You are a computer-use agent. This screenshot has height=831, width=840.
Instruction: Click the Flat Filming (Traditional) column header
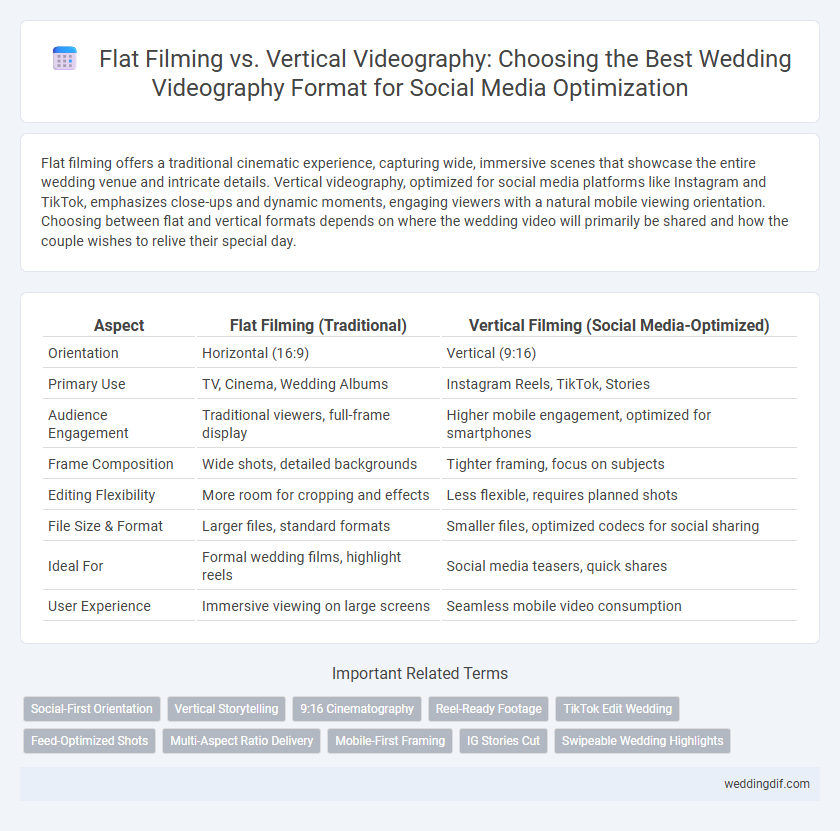[x=318, y=325]
